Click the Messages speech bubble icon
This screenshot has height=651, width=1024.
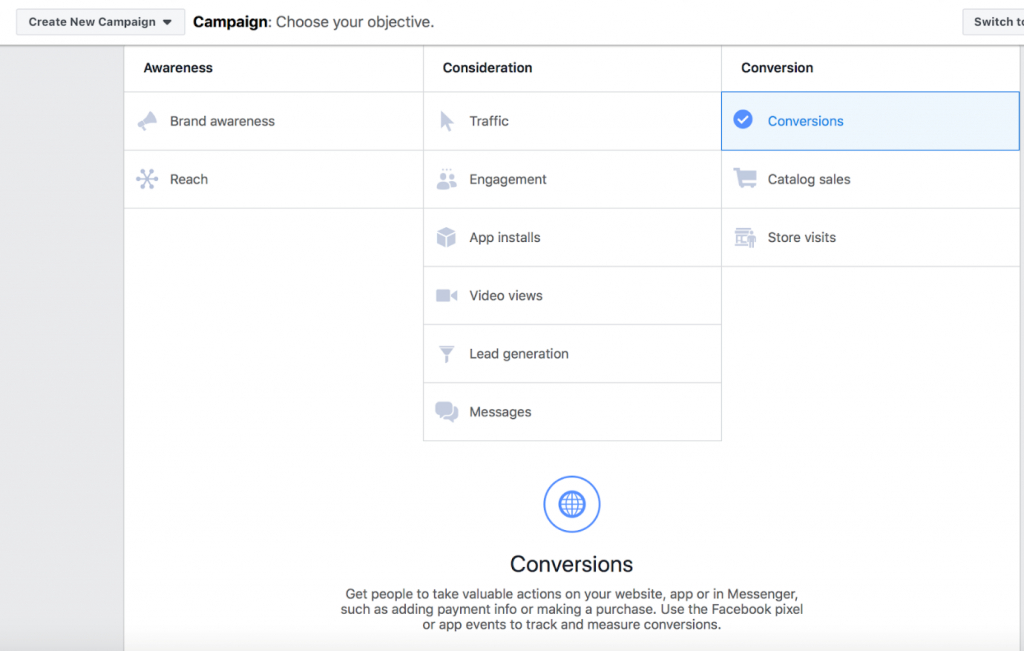pos(447,411)
